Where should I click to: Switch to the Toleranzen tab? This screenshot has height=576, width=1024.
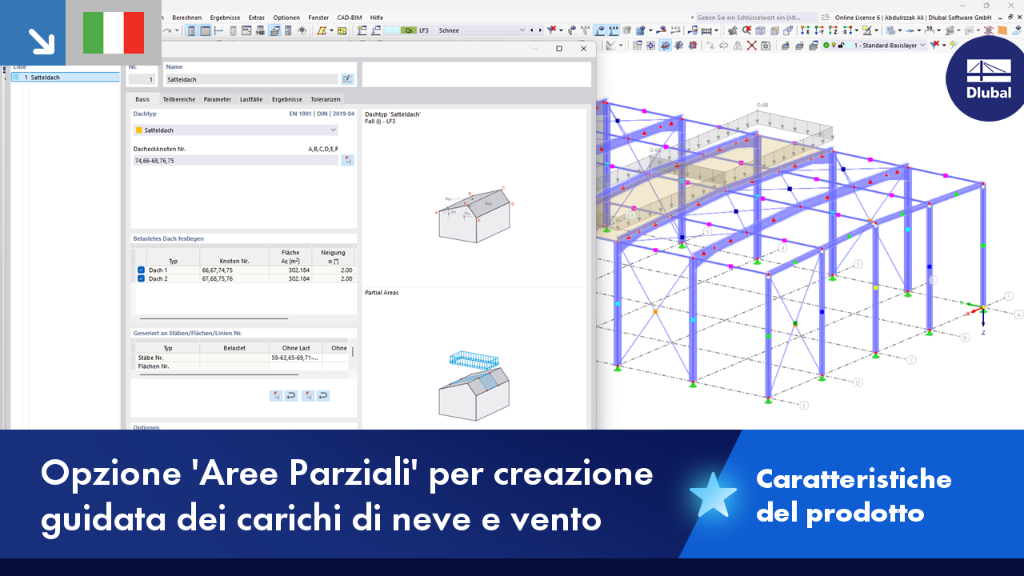tap(325, 99)
